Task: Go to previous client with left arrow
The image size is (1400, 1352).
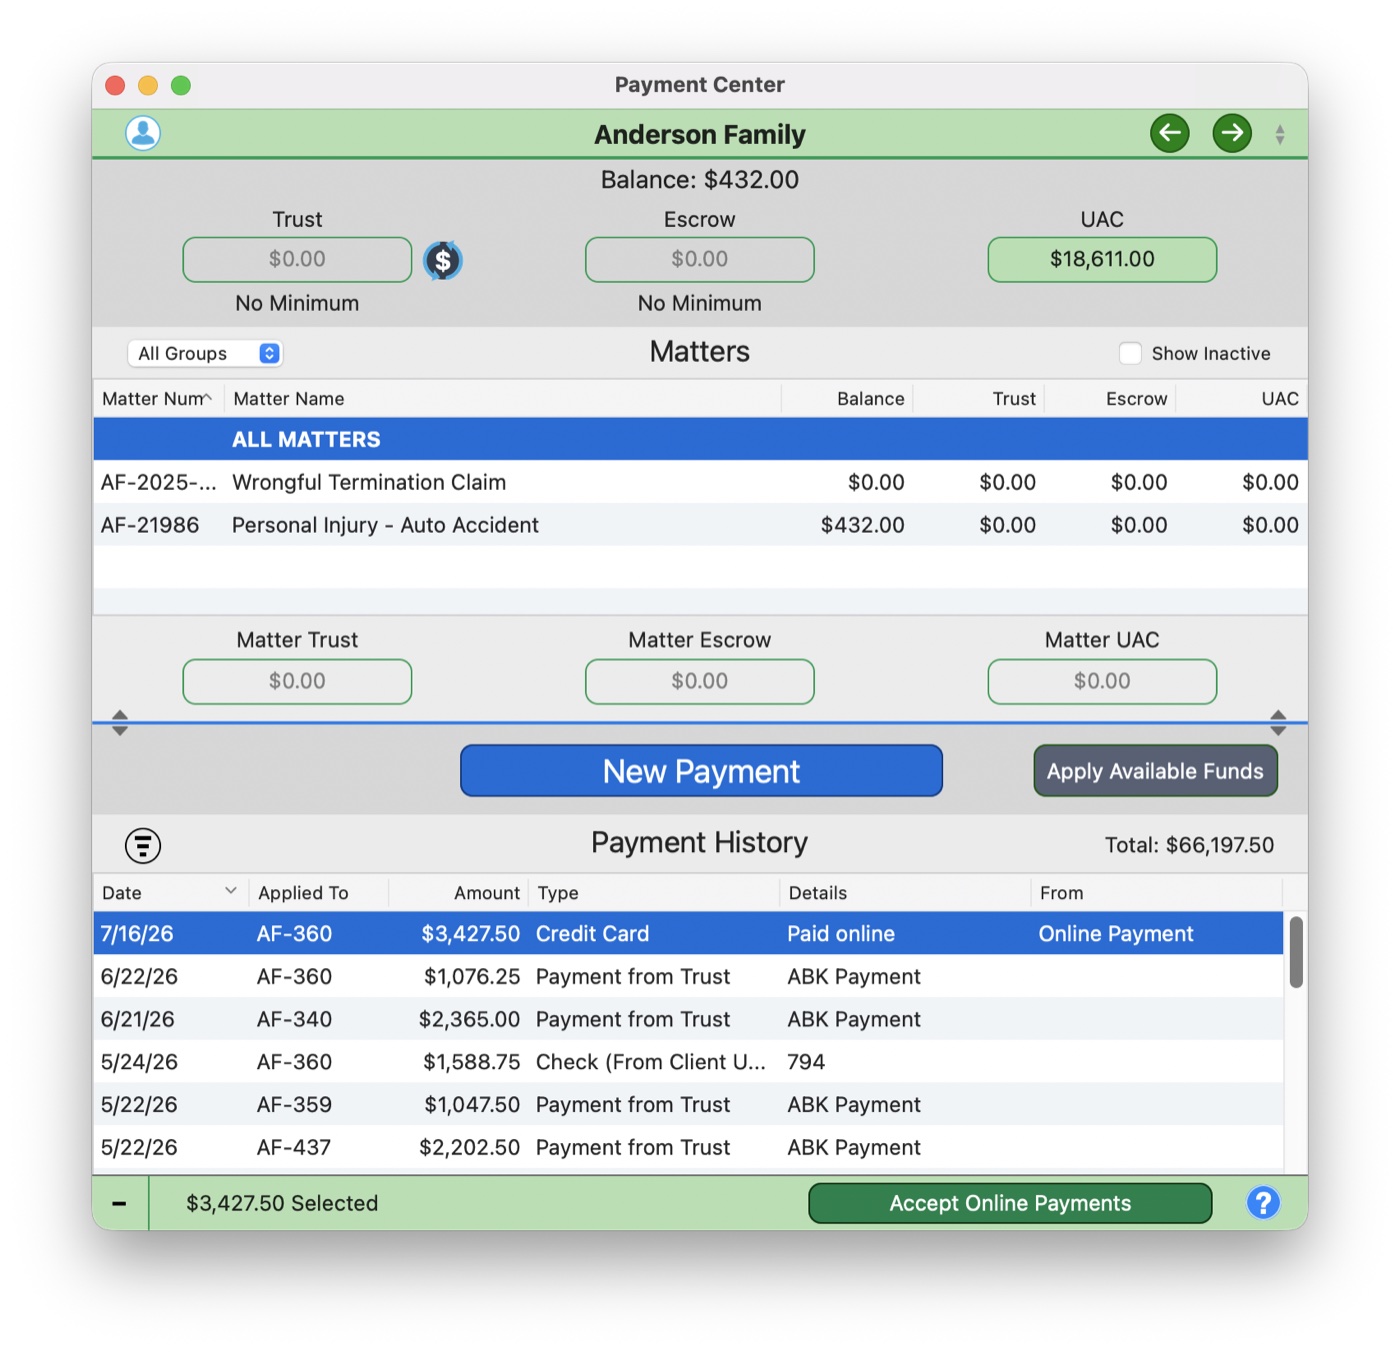Action: pos(1169,133)
